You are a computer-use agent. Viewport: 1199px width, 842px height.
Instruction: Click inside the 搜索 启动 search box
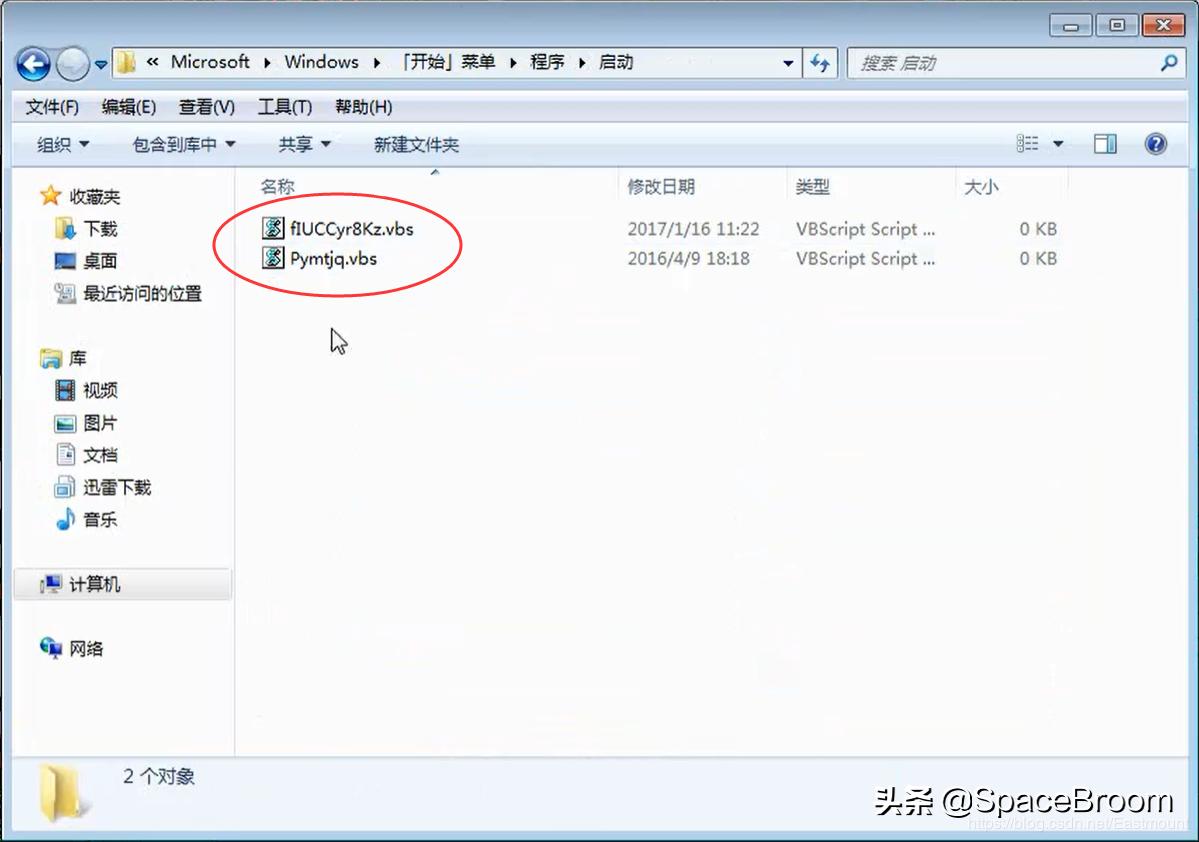[1000, 62]
